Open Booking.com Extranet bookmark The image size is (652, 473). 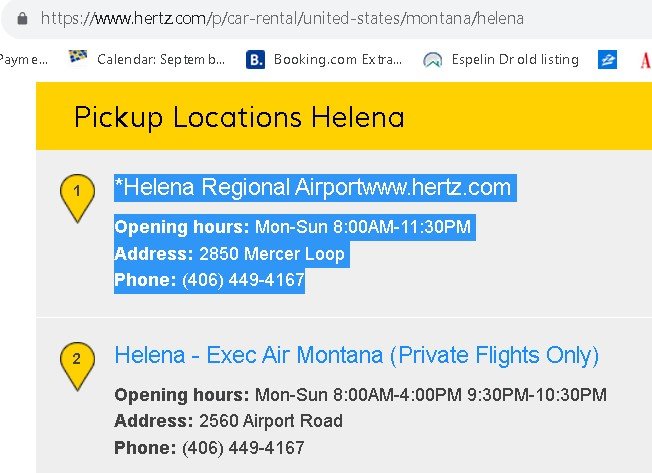point(337,60)
